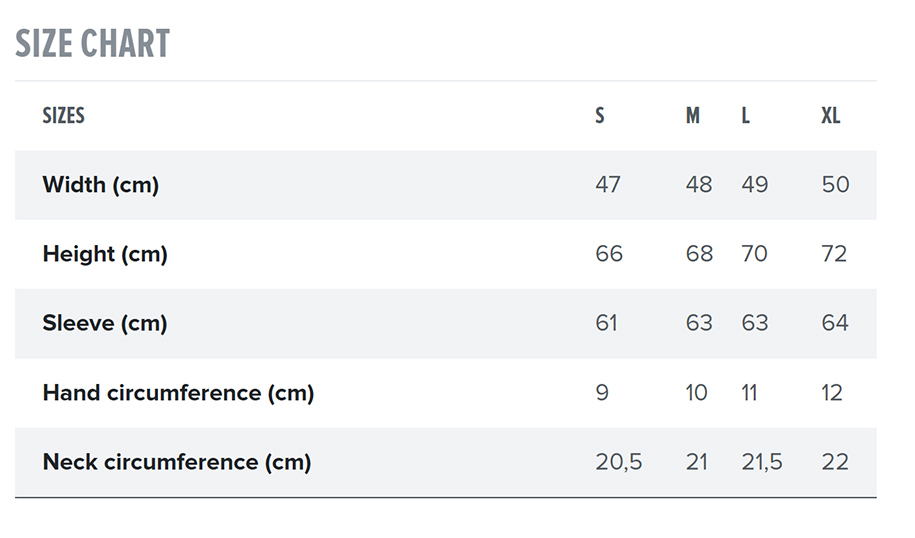Click width value 50 for size XL
The height and width of the screenshot is (538, 915).
(835, 185)
